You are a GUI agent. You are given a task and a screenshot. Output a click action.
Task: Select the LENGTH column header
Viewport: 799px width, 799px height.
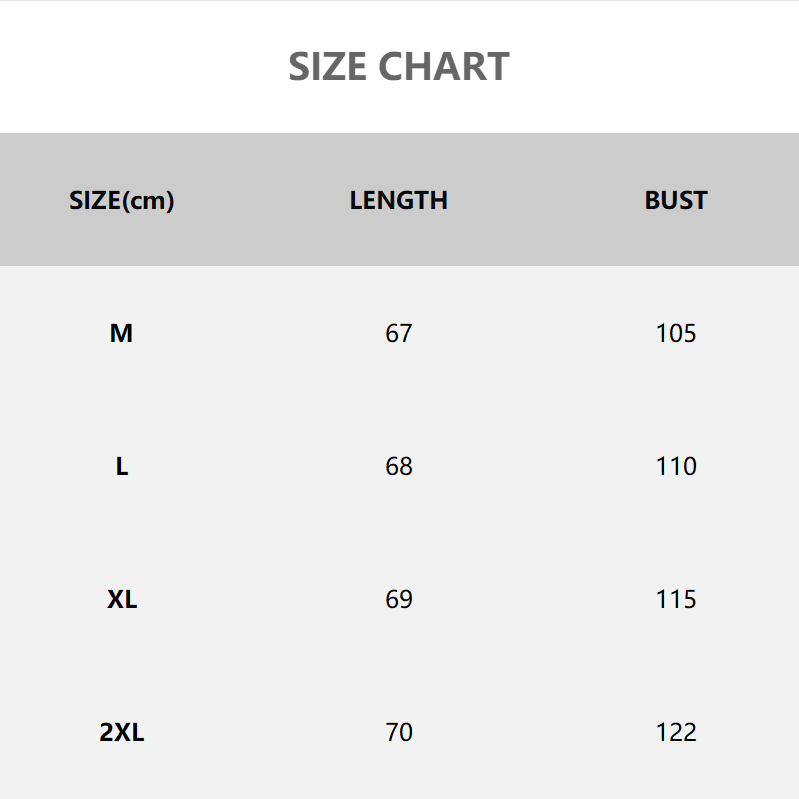click(x=398, y=201)
